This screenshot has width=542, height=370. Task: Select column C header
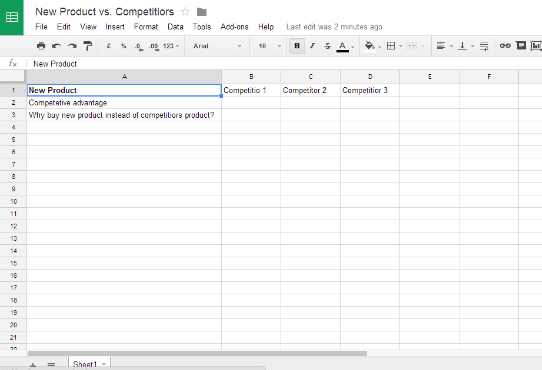pos(310,77)
